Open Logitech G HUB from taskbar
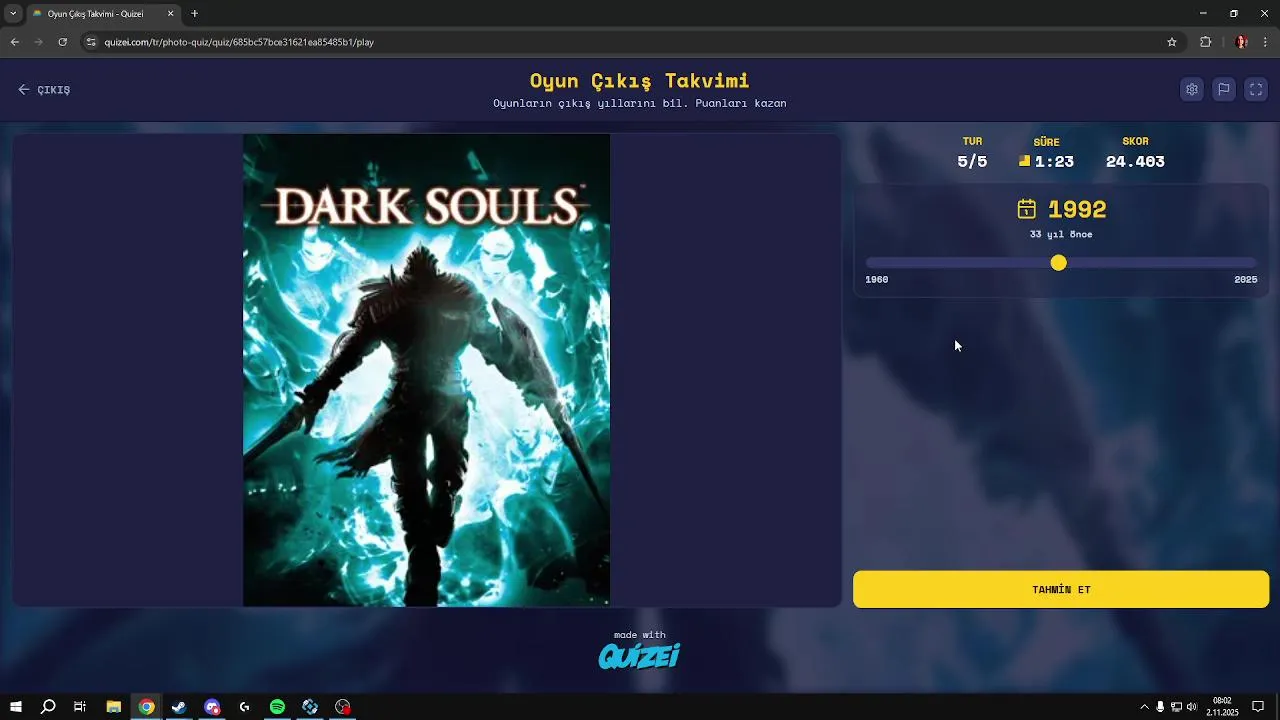The width and height of the screenshot is (1280, 720). point(245,707)
